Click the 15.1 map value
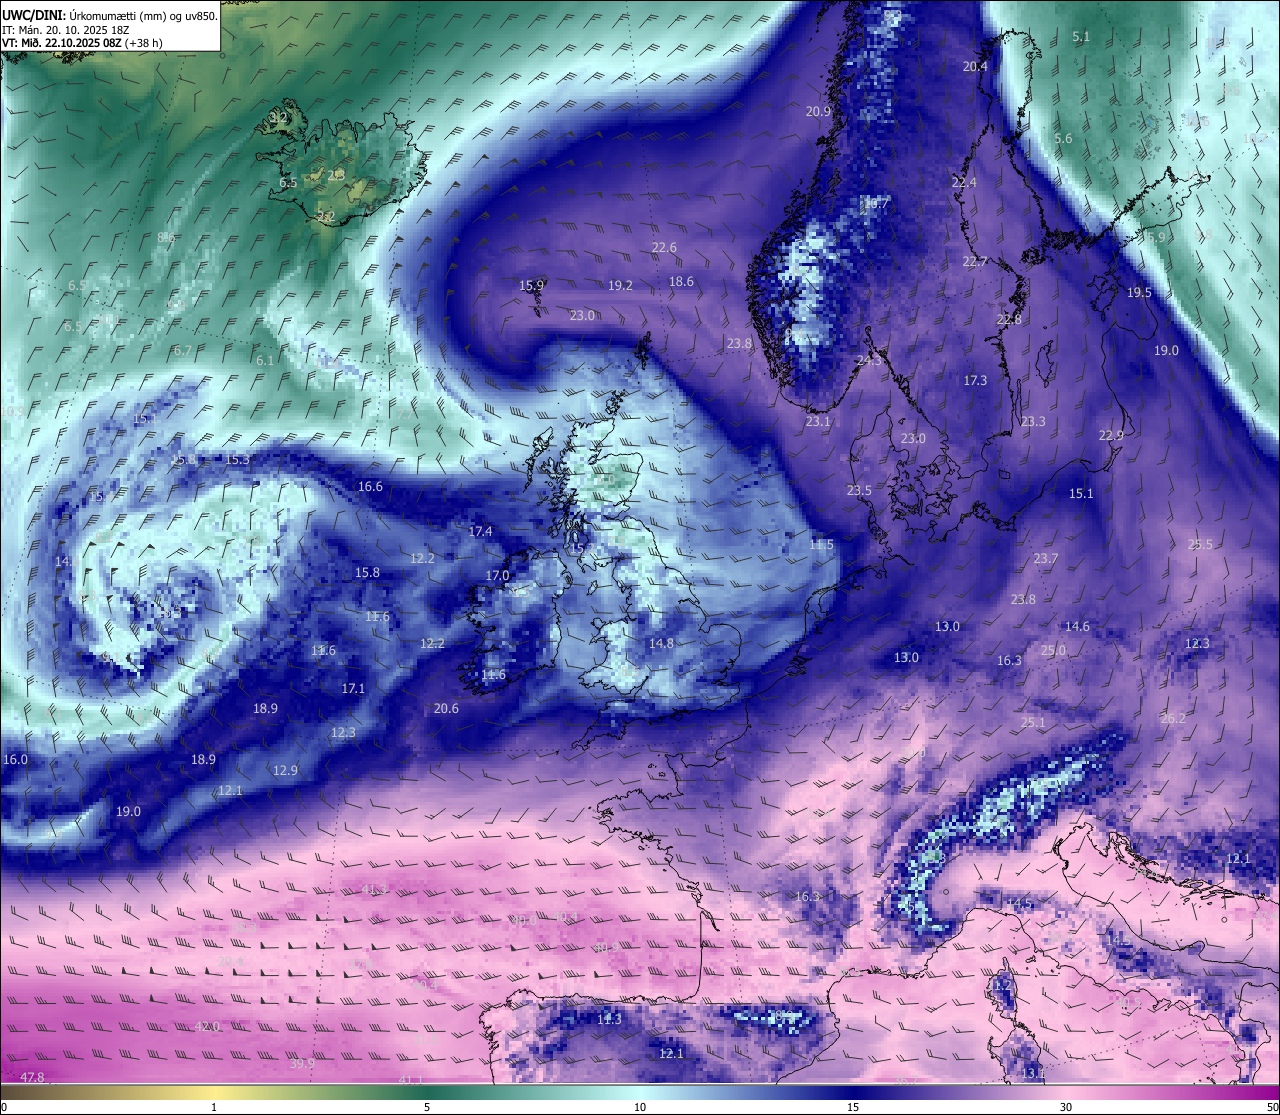 1081,494
